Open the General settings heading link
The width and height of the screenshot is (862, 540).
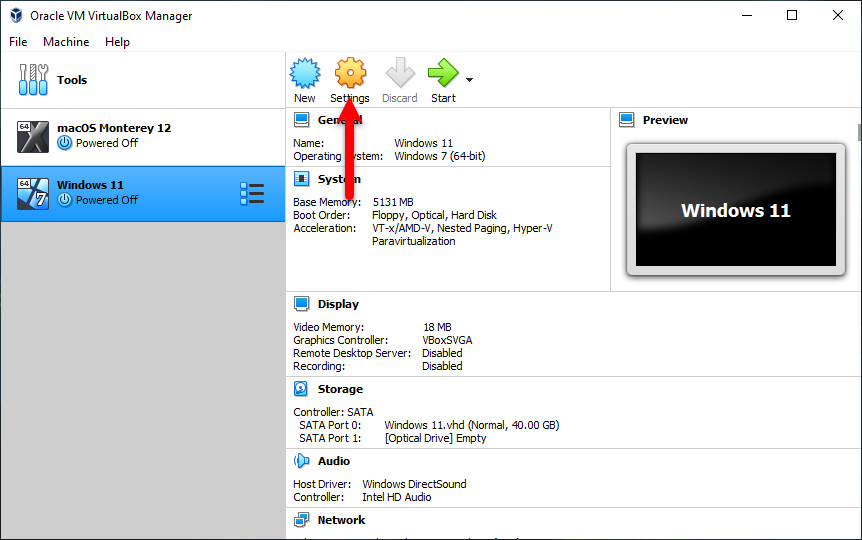[340, 120]
